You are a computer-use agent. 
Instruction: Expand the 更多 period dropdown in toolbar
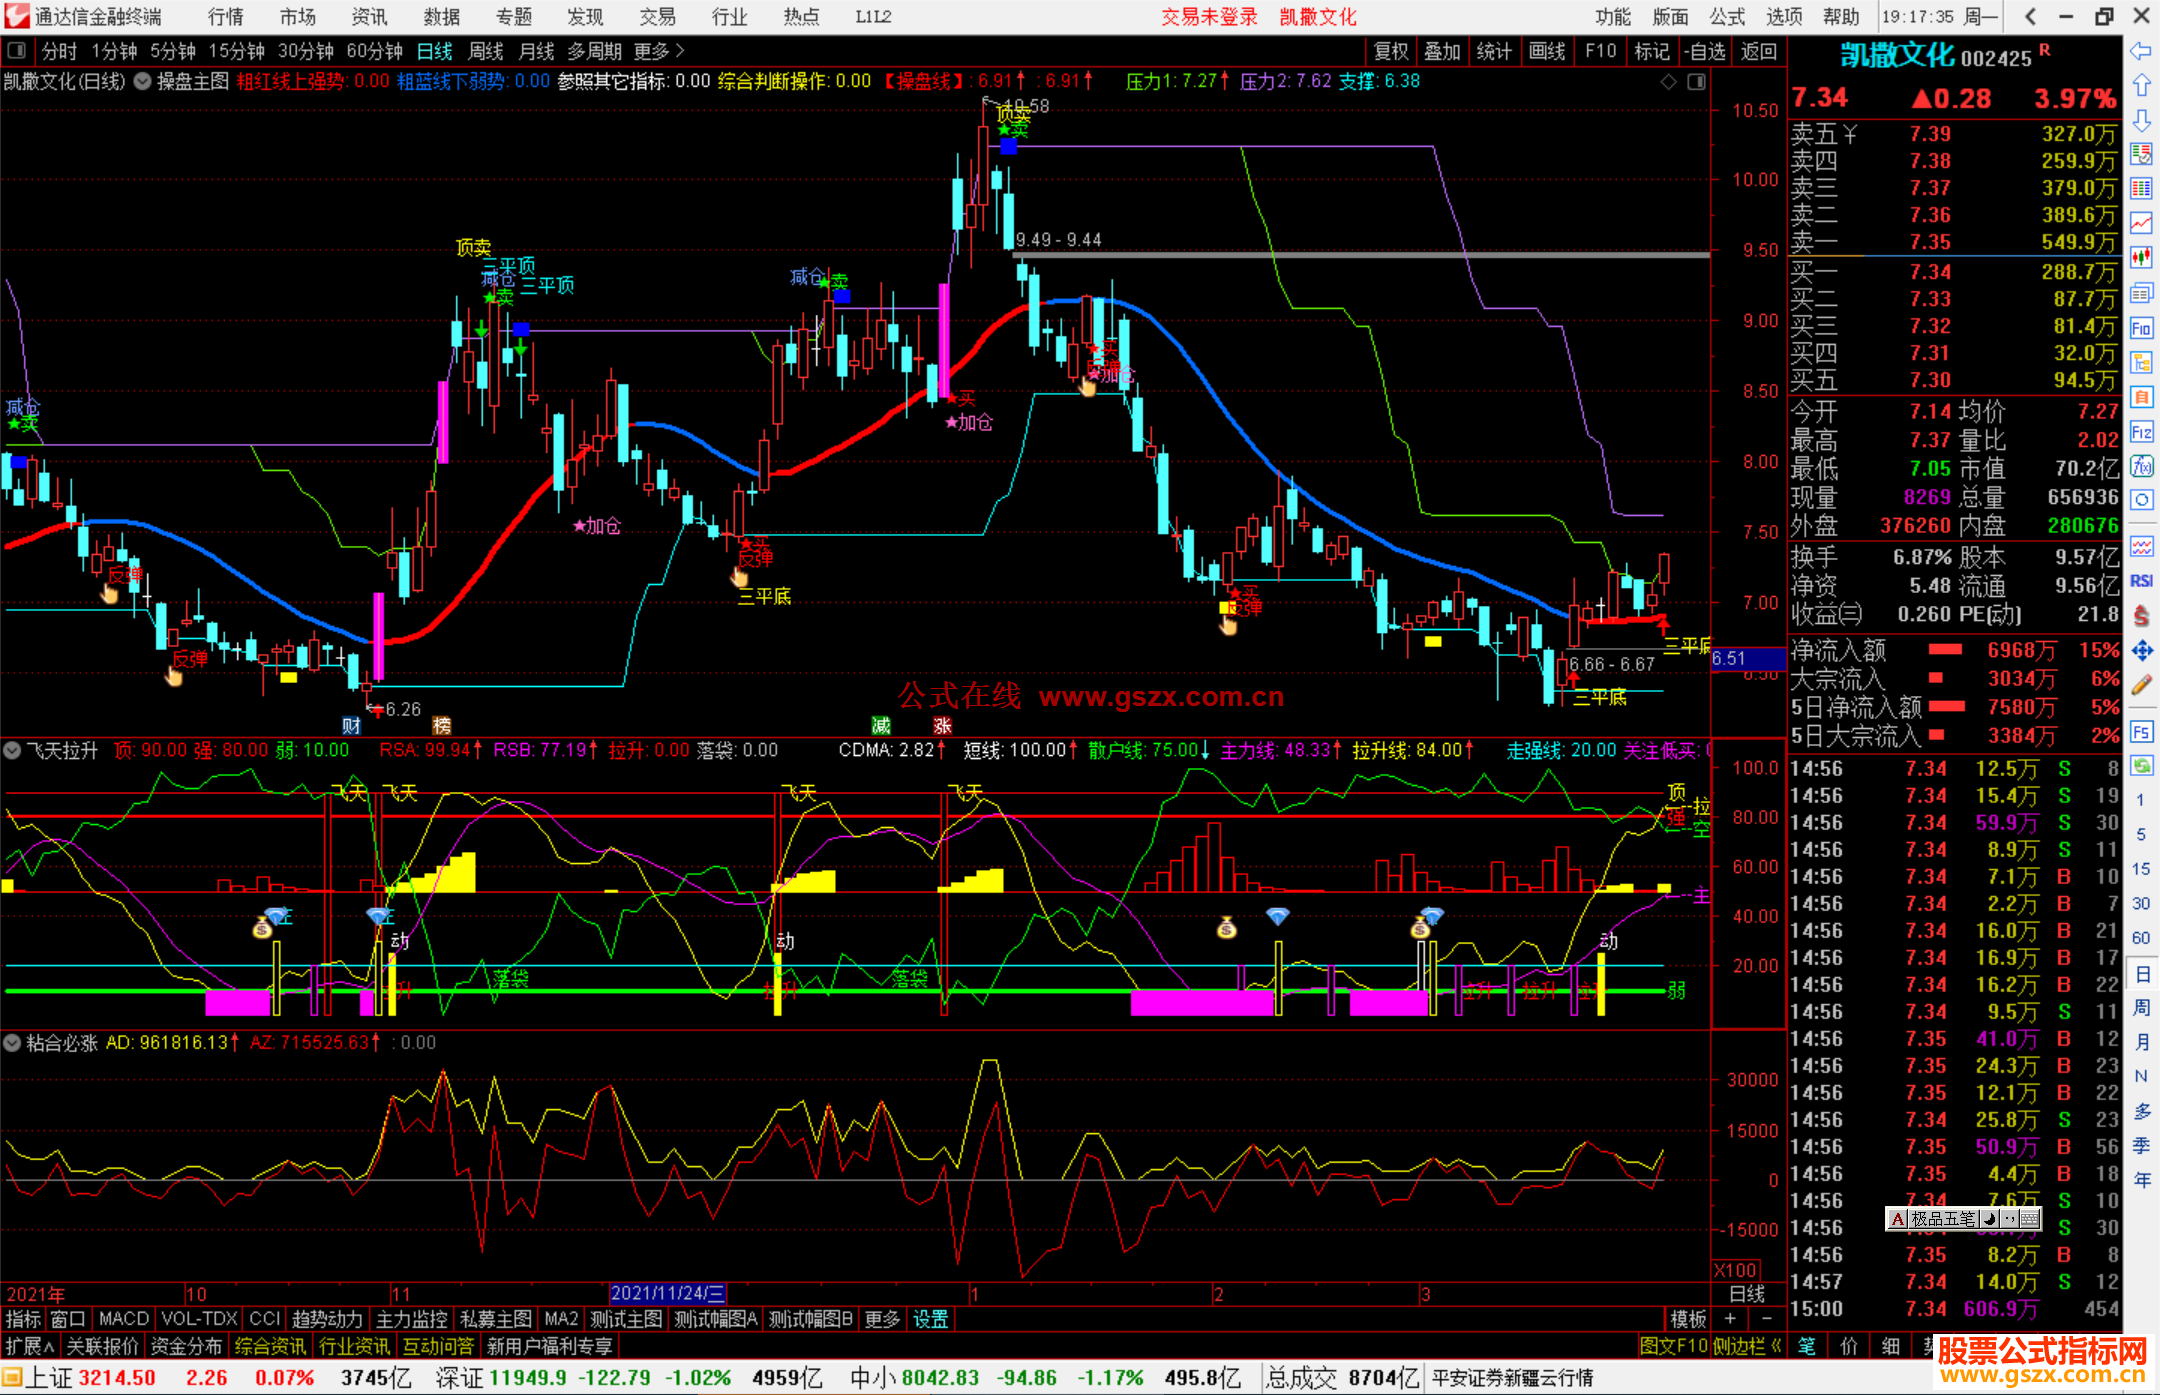659,51
